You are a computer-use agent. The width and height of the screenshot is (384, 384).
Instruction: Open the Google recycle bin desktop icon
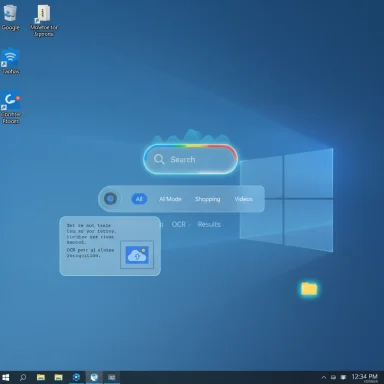(x=10, y=17)
